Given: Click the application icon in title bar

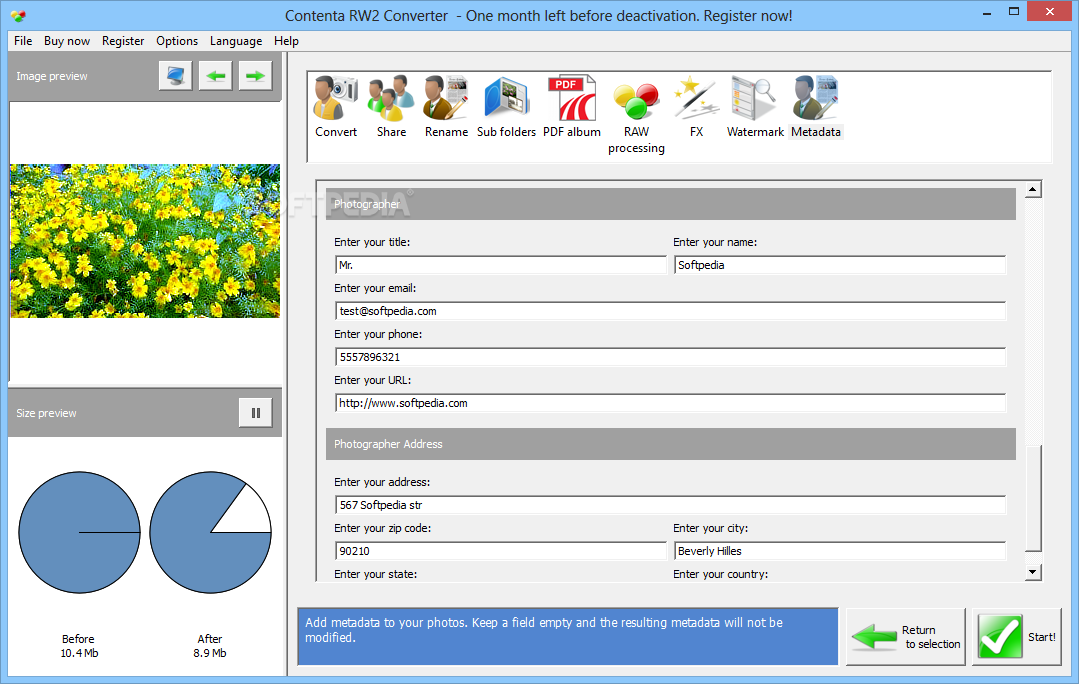Looking at the screenshot, I should [x=19, y=15].
